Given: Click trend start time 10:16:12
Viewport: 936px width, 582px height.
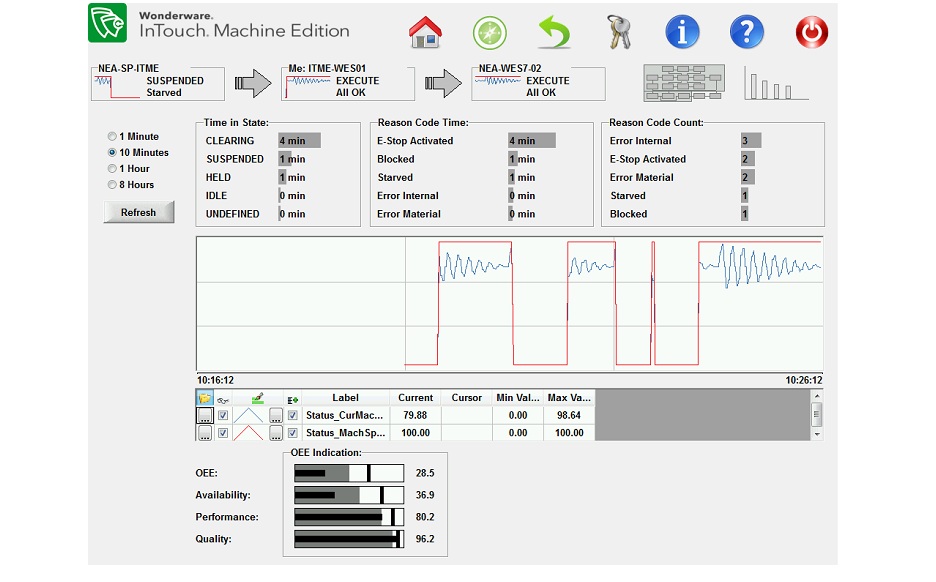Looking at the screenshot, I should [x=215, y=380].
